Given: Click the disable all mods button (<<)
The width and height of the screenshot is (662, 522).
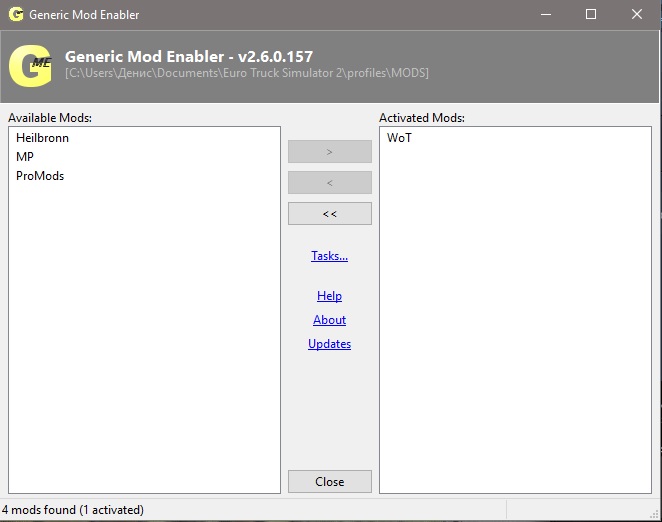Looking at the screenshot, I should click(x=330, y=214).
